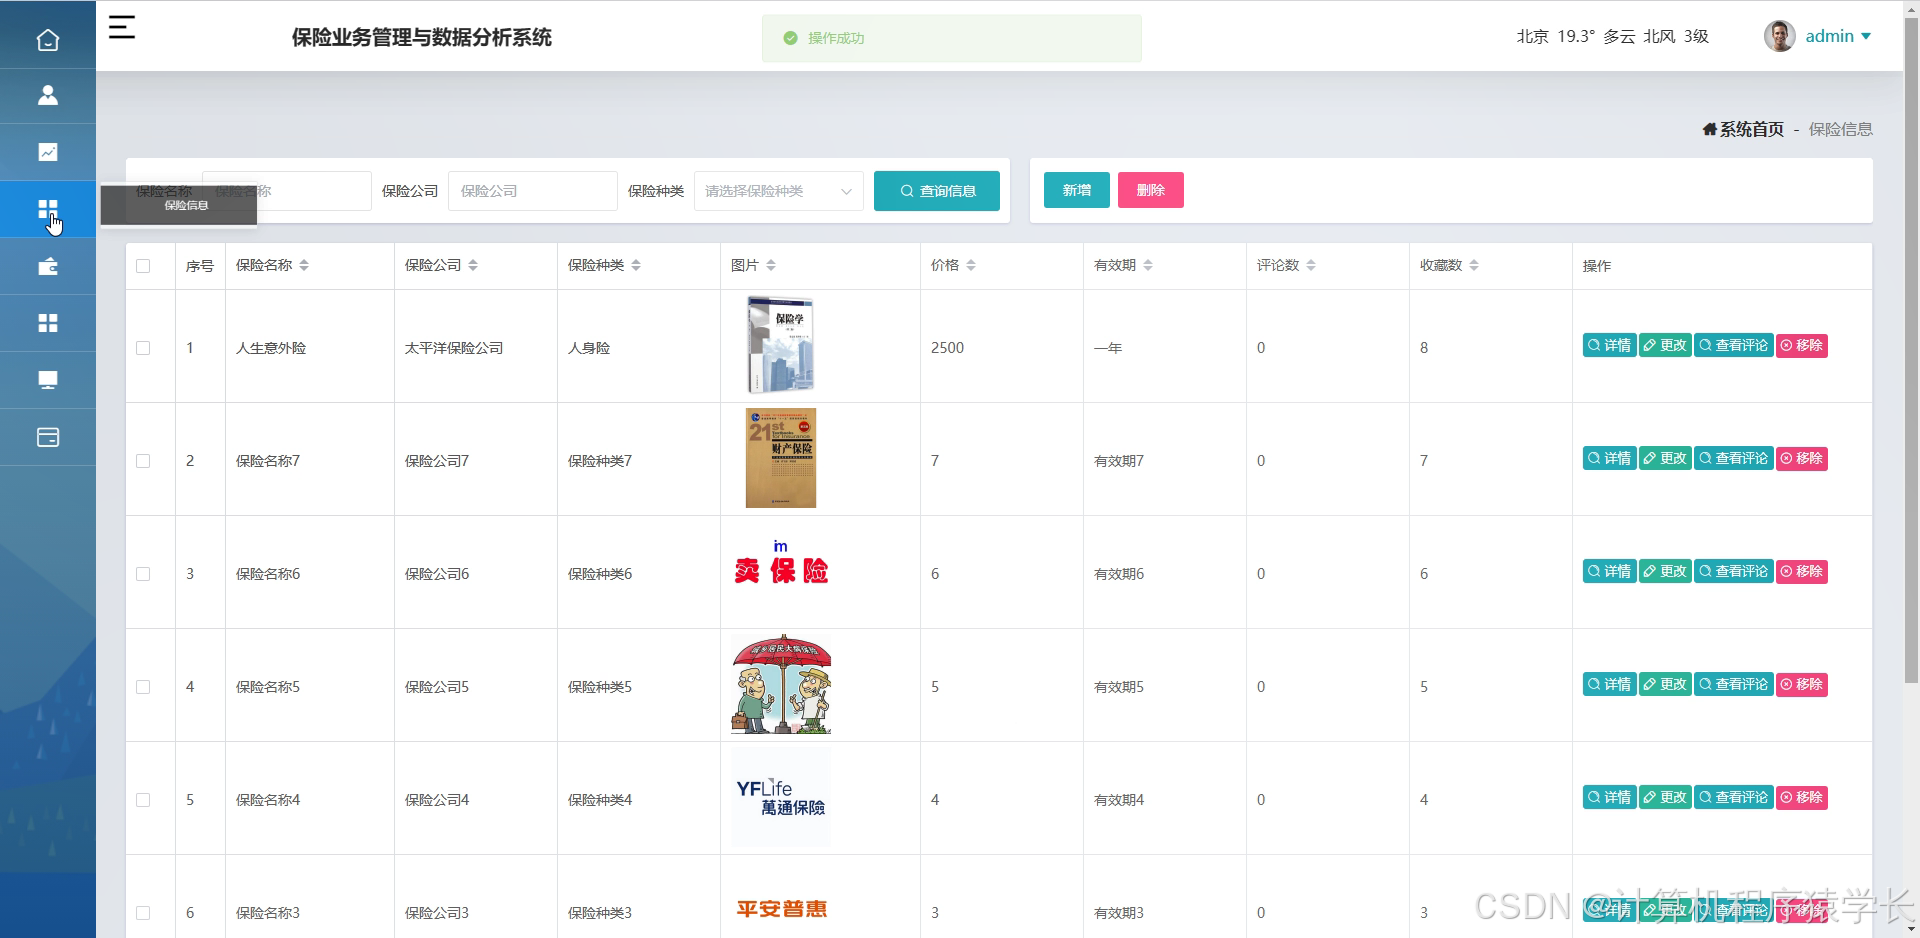1920x938 pixels.
Task: Check the row for 保险名称6
Action: (x=143, y=574)
